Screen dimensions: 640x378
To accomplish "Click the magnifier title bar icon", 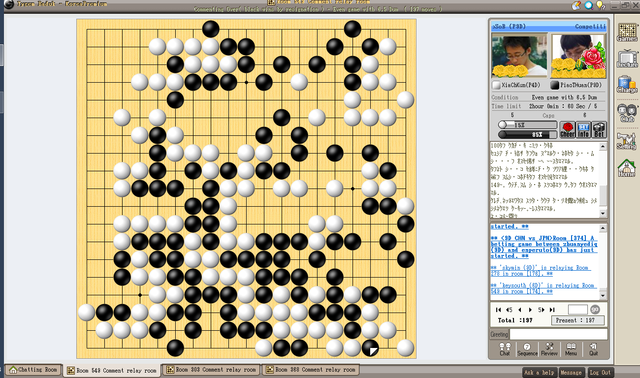I will click(588, 5).
